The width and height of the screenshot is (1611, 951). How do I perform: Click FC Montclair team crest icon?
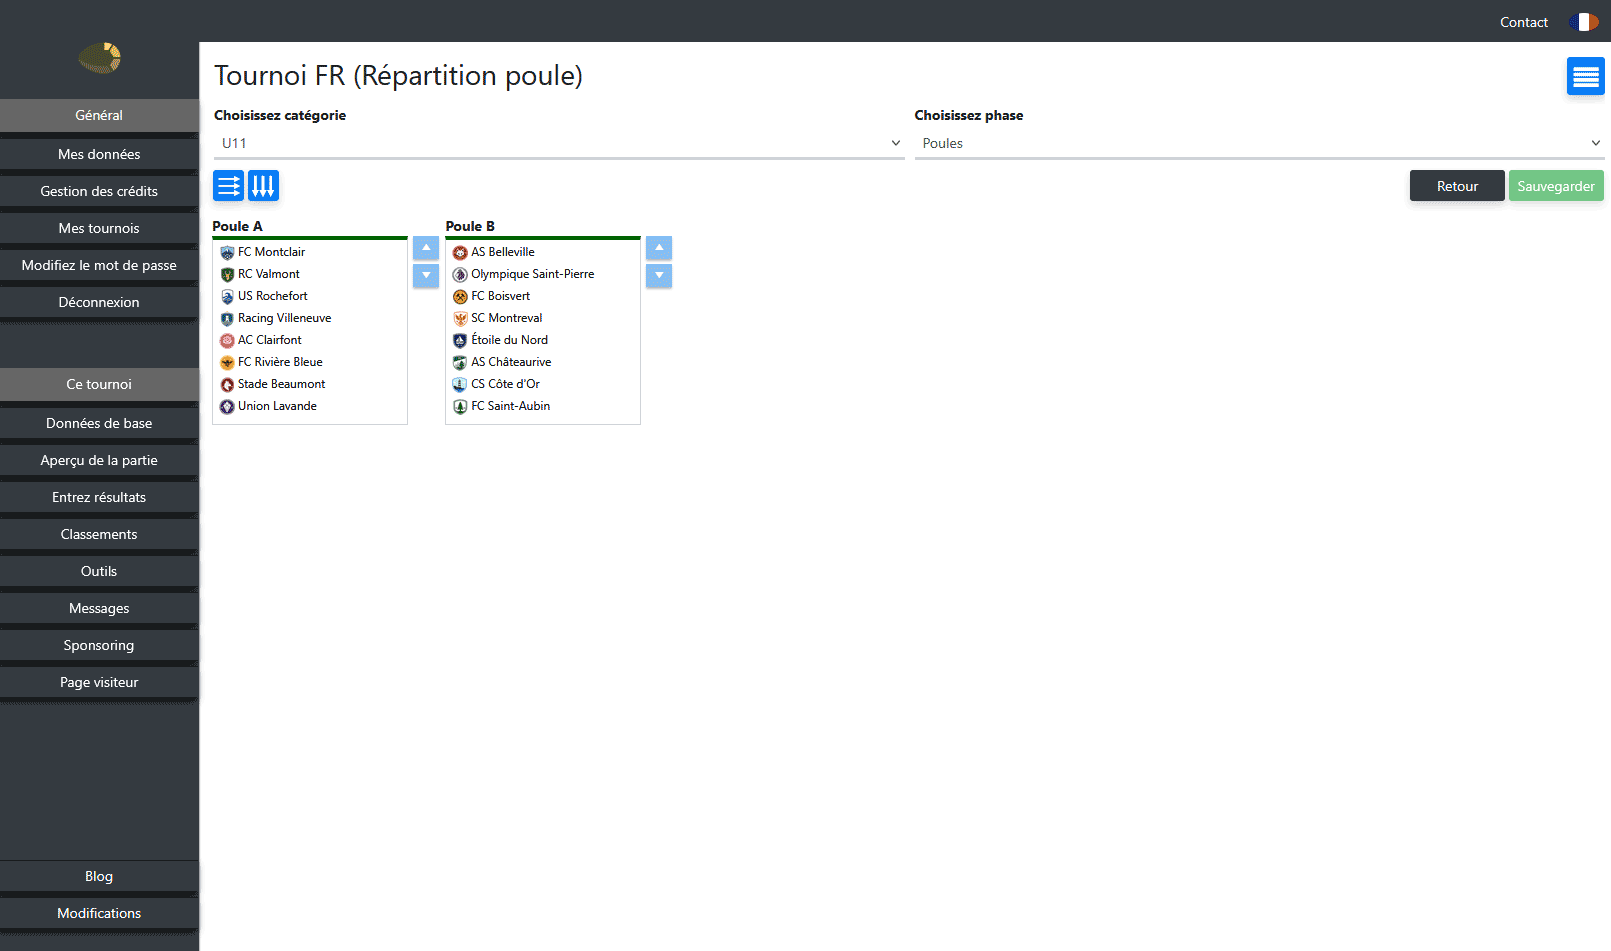coord(227,253)
